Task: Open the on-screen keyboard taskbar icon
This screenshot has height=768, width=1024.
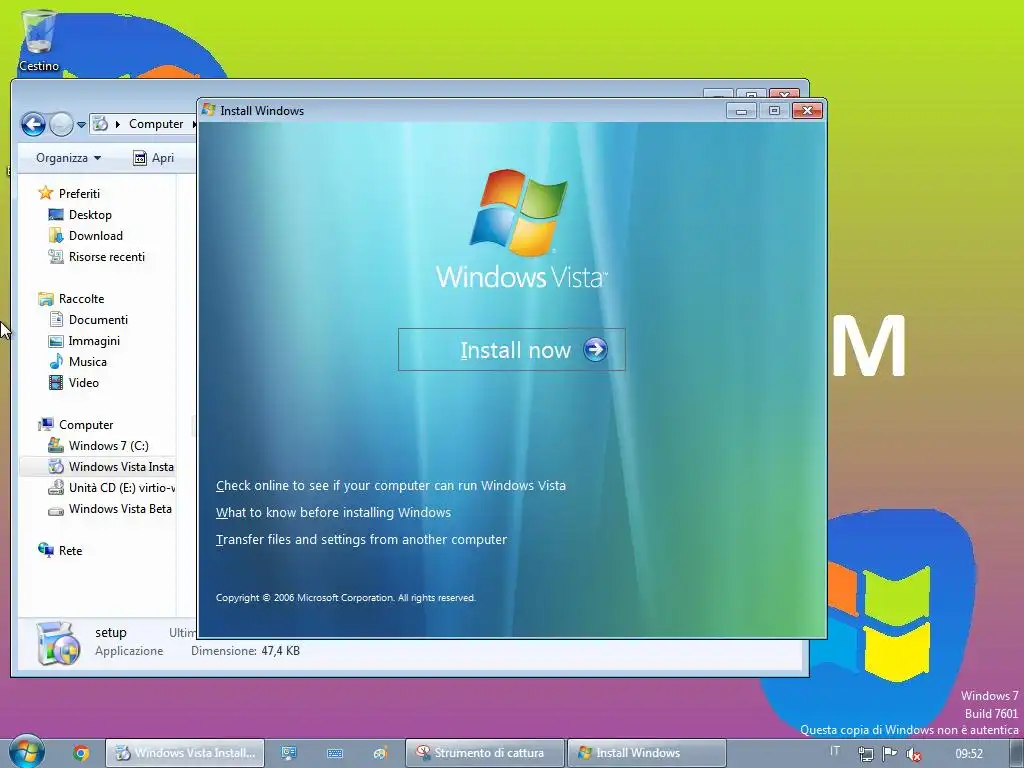Action: tap(335, 753)
